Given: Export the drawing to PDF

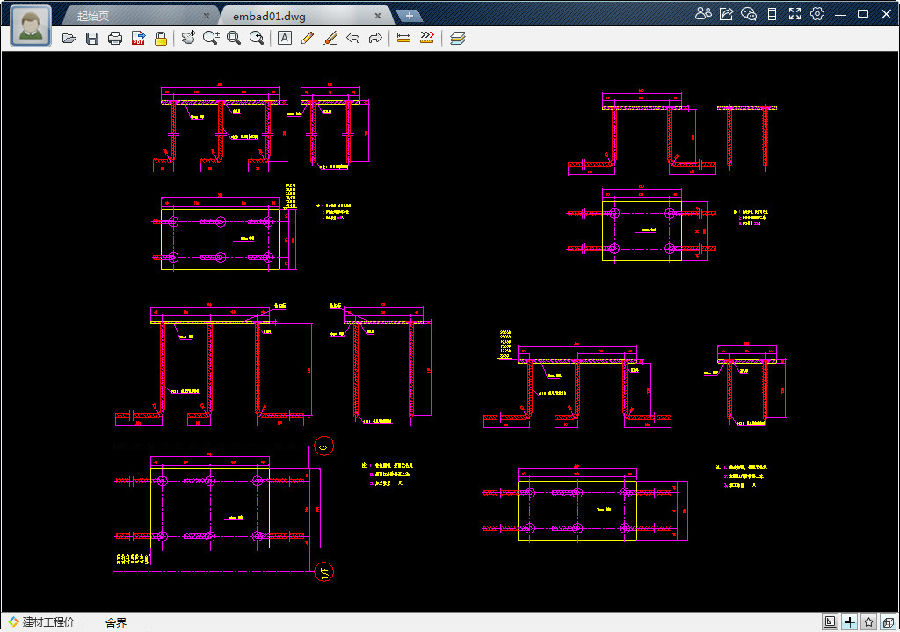Looking at the screenshot, I should 138,38.
